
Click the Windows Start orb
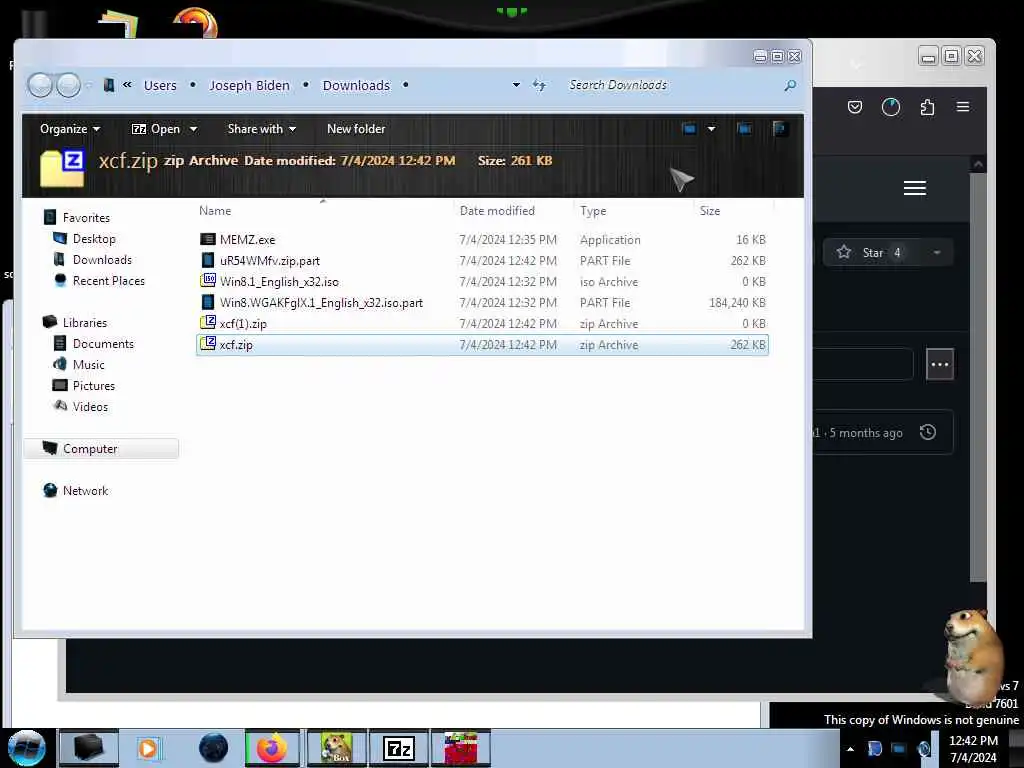27,748
